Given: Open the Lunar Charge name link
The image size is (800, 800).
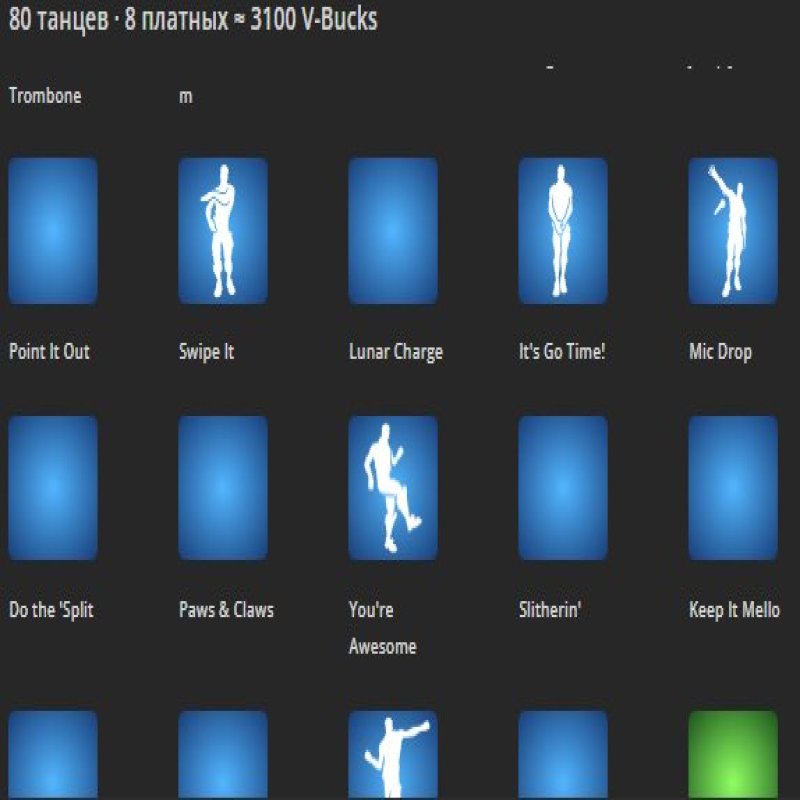Looking at the screenshot, I should (395, 352).
